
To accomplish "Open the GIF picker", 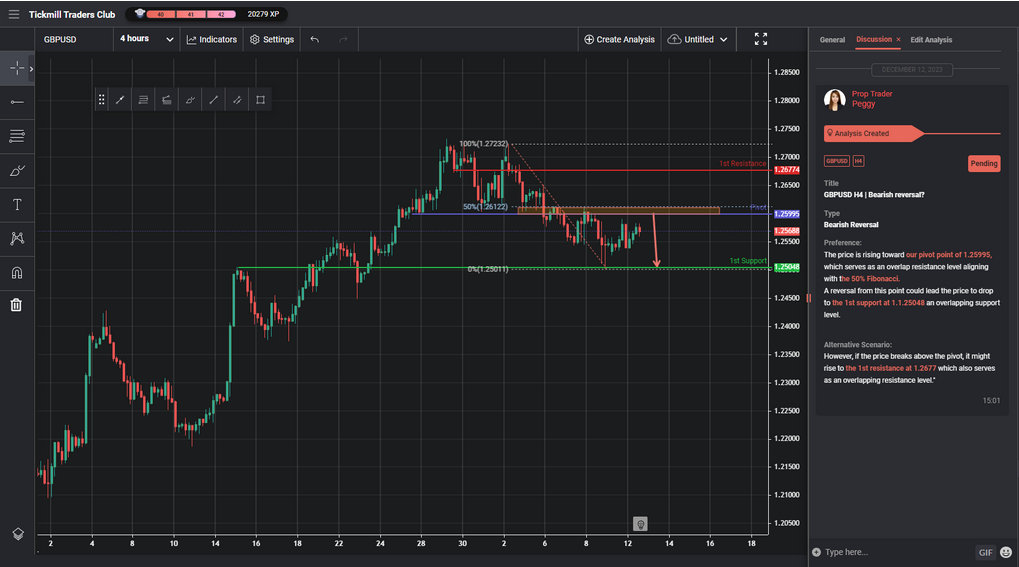I will tap(985, 552).
